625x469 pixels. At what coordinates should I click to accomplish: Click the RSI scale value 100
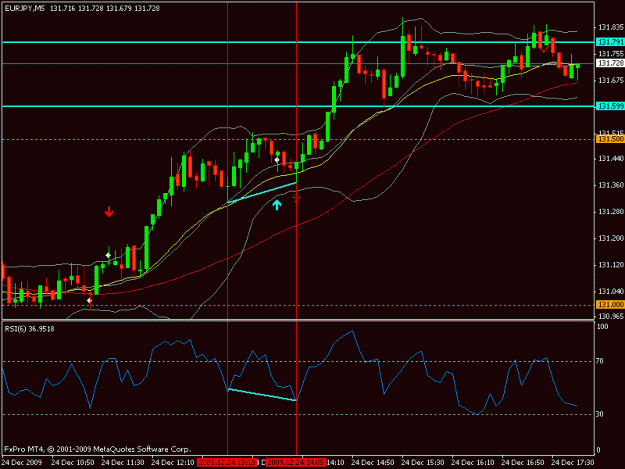click(x=602, y=327)
